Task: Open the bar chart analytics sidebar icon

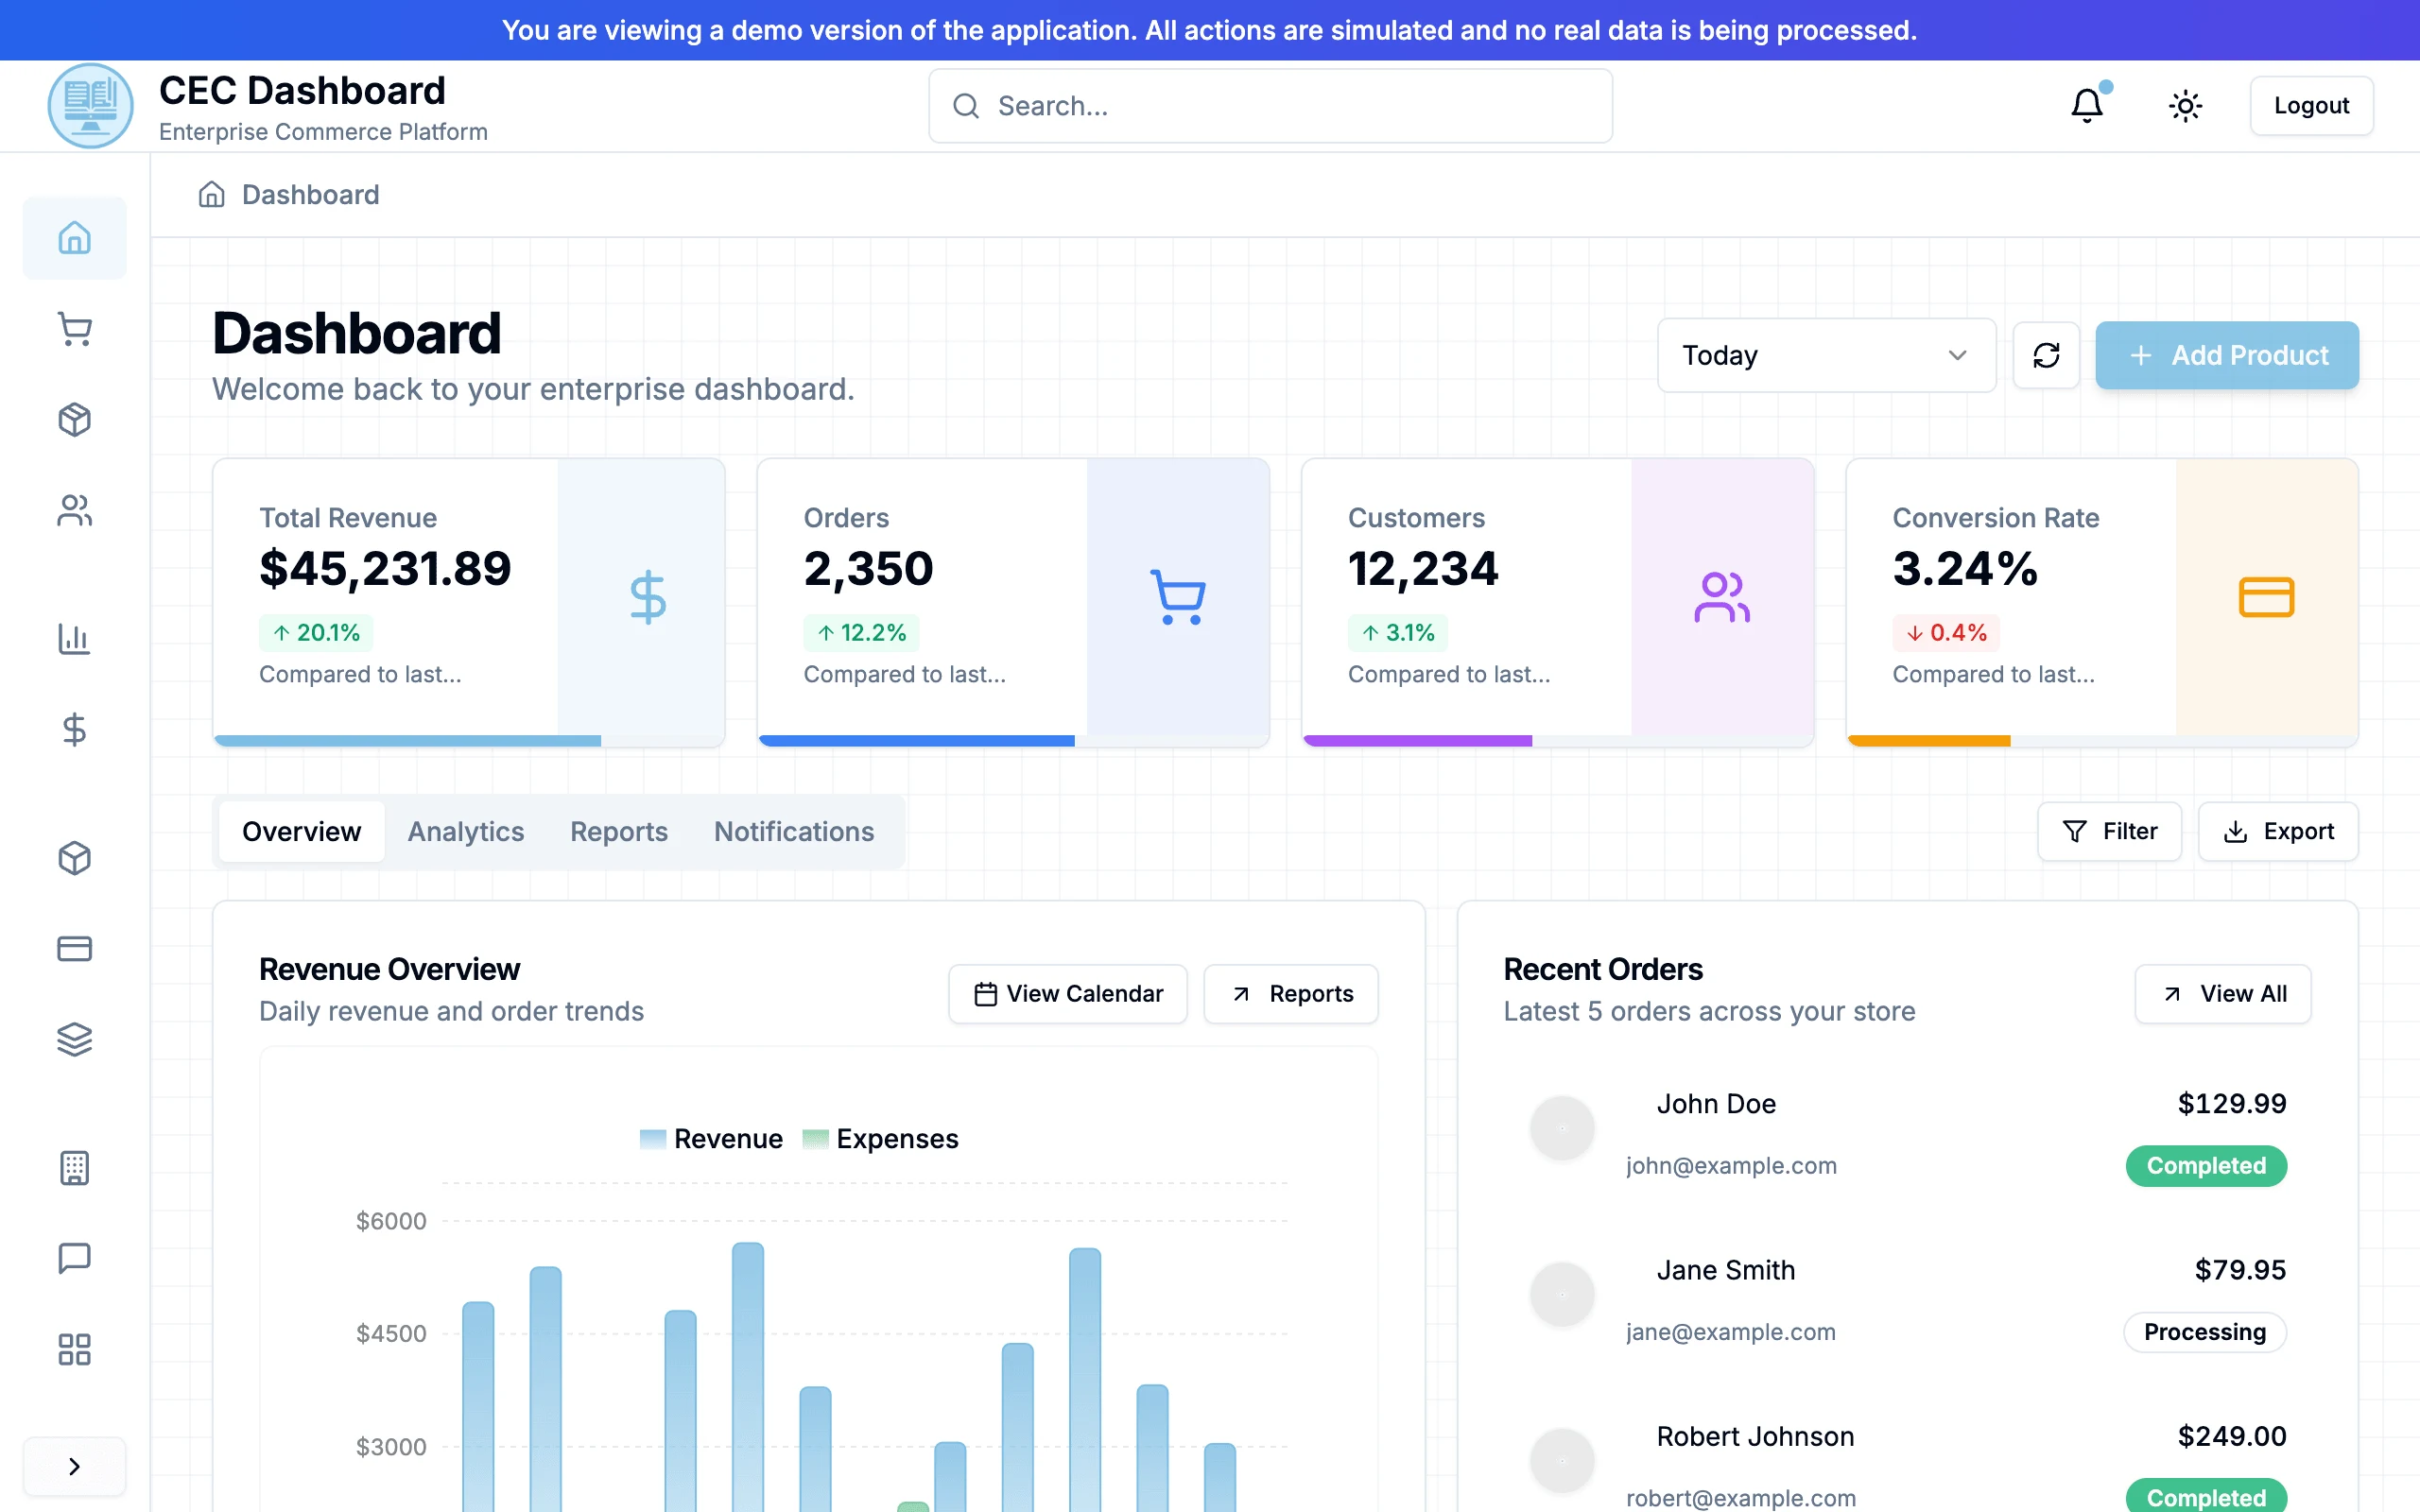Action: (74, 638)
